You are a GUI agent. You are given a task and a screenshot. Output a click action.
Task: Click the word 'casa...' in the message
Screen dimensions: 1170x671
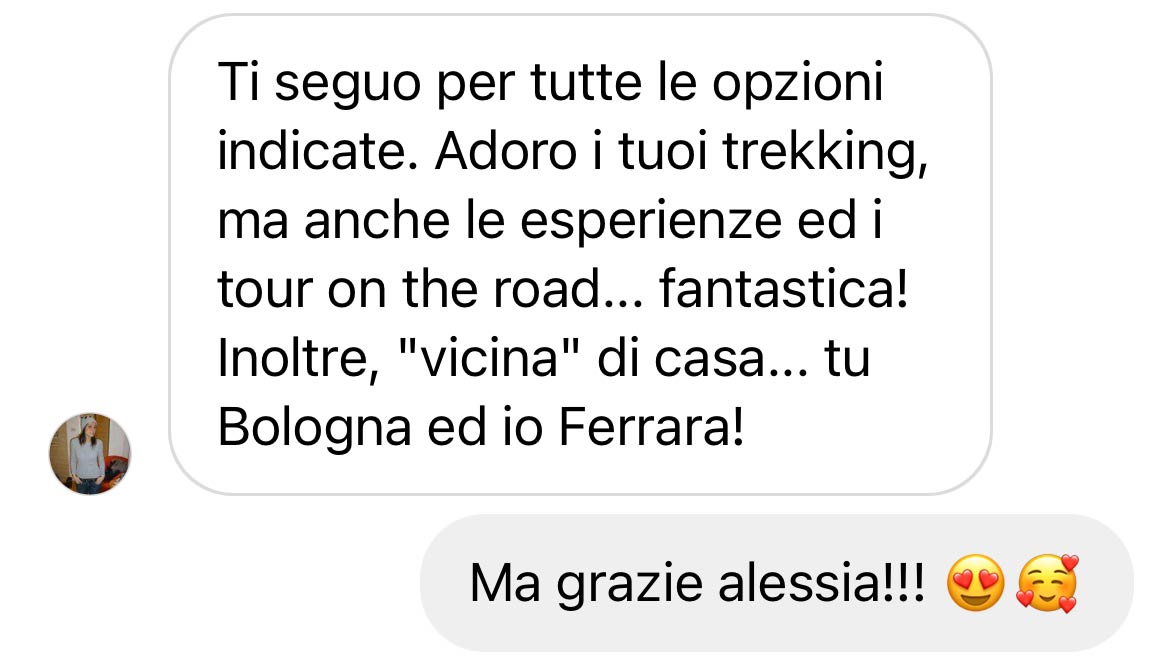click(731, 358)
